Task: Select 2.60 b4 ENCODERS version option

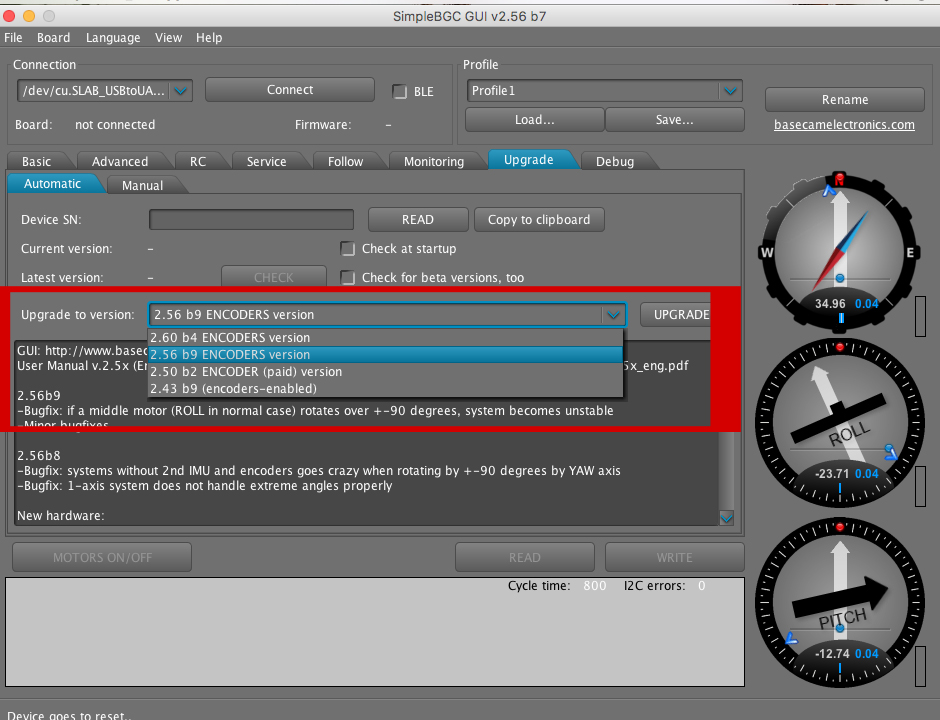Action: coord(385,338)
